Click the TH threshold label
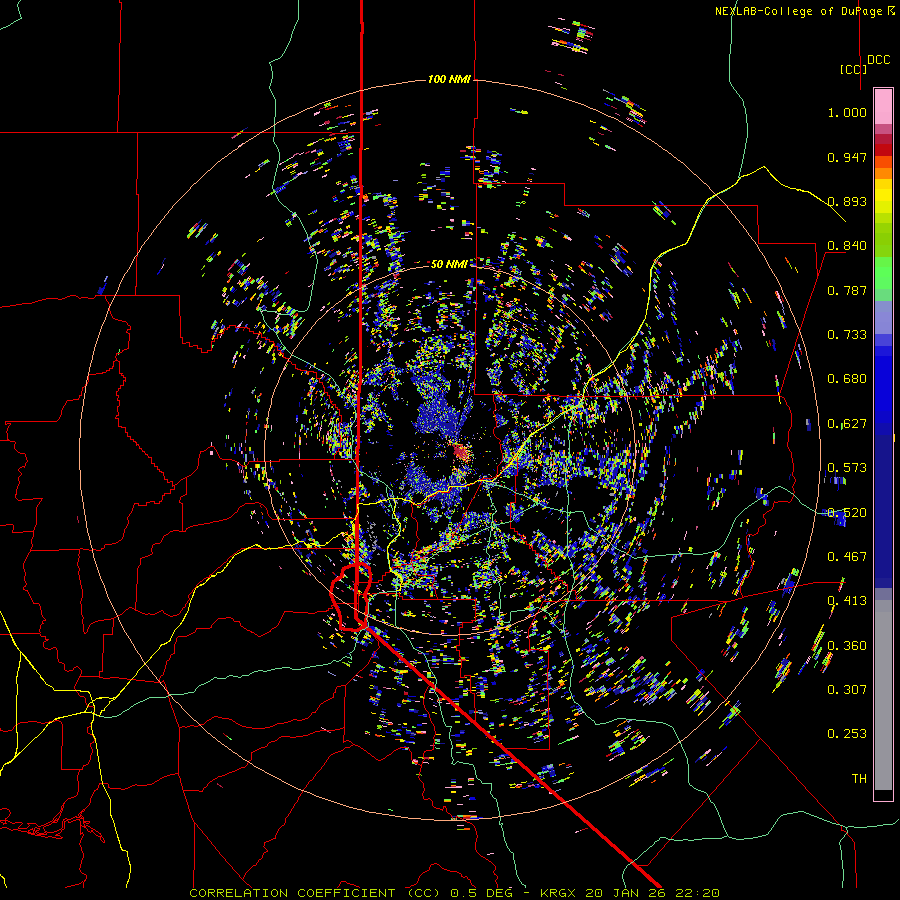 tap(859, 779)
